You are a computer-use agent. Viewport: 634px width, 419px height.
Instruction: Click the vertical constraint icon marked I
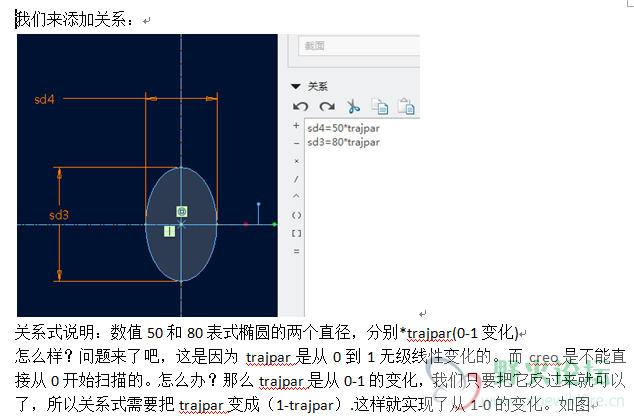(x=169, y=231)
